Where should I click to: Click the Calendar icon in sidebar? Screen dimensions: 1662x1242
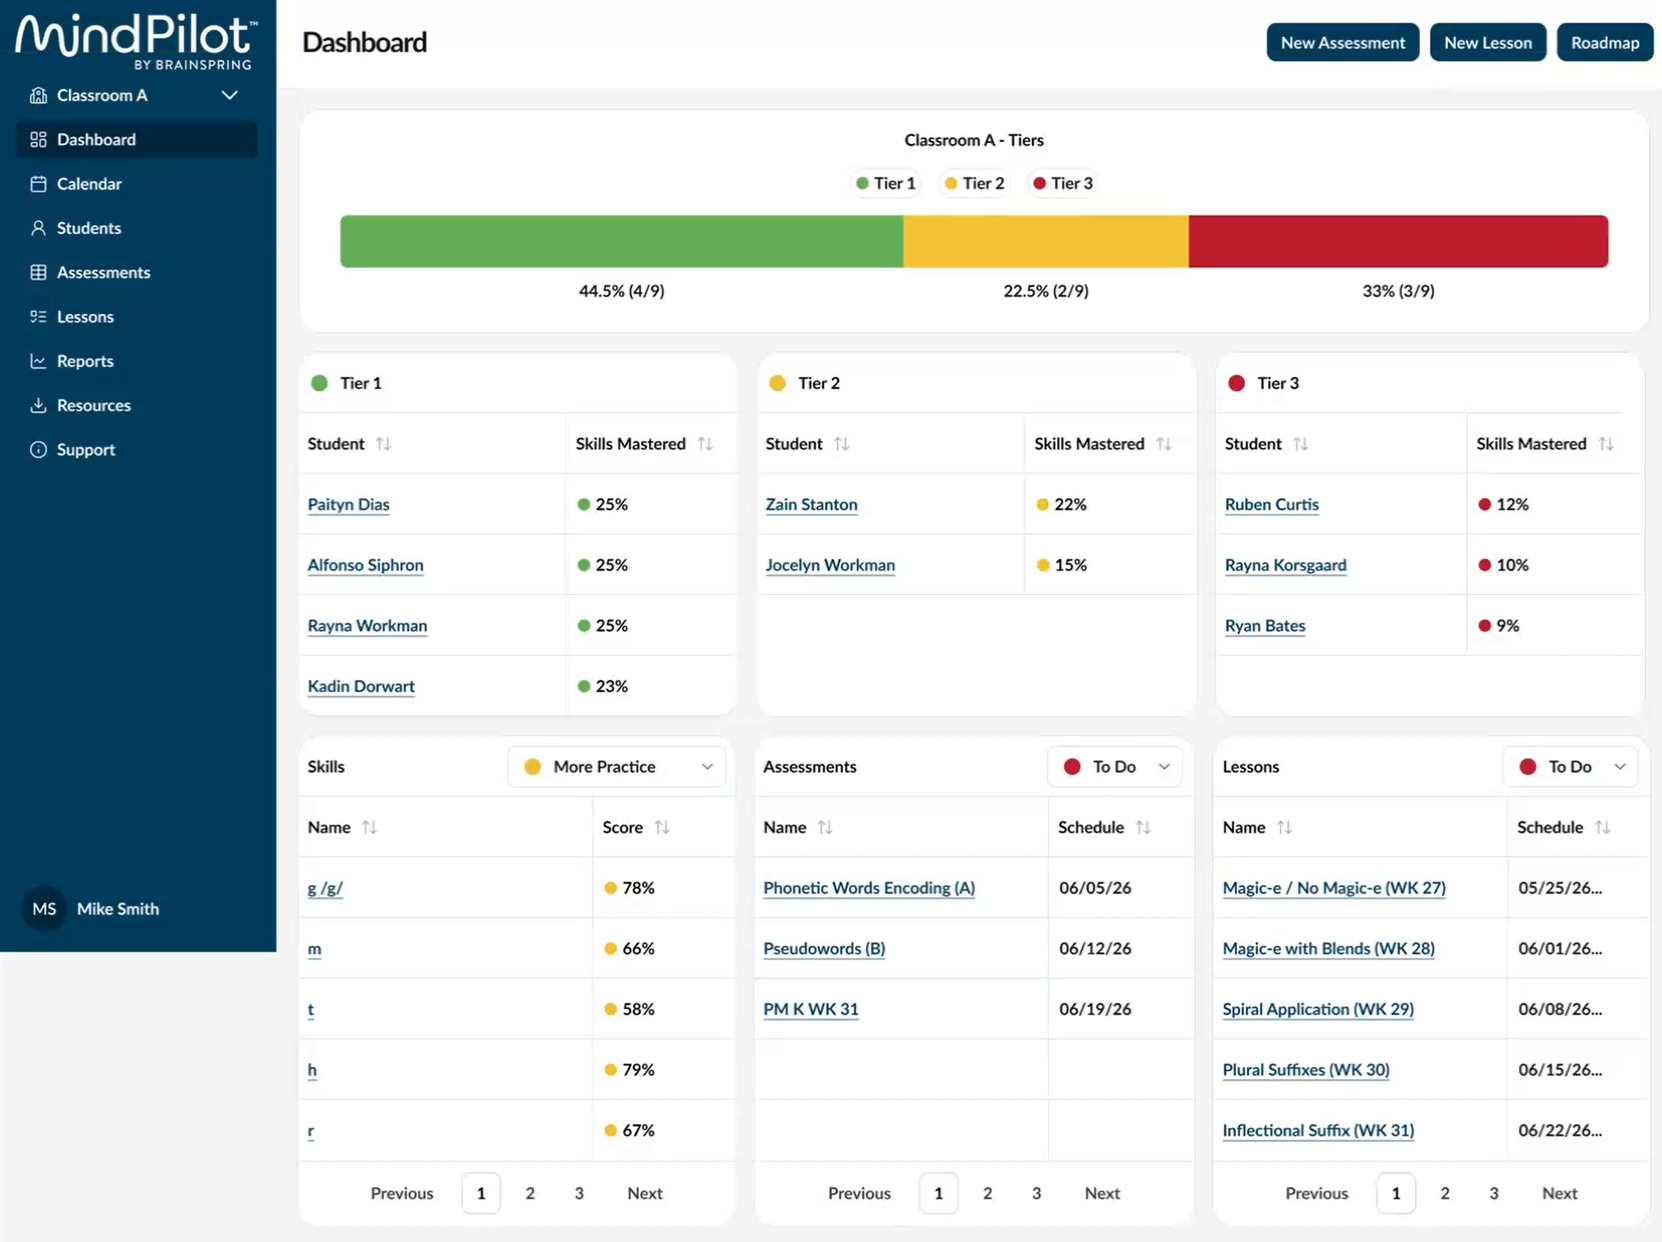coord(38,183)
